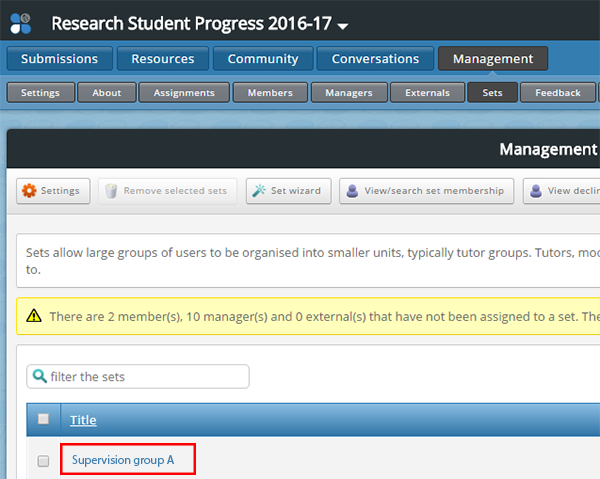The width and height of the screenshot is (600, 479).
Task: Open the Research Student Progress 2016-17 dropdown arrow
Action: 342,26
